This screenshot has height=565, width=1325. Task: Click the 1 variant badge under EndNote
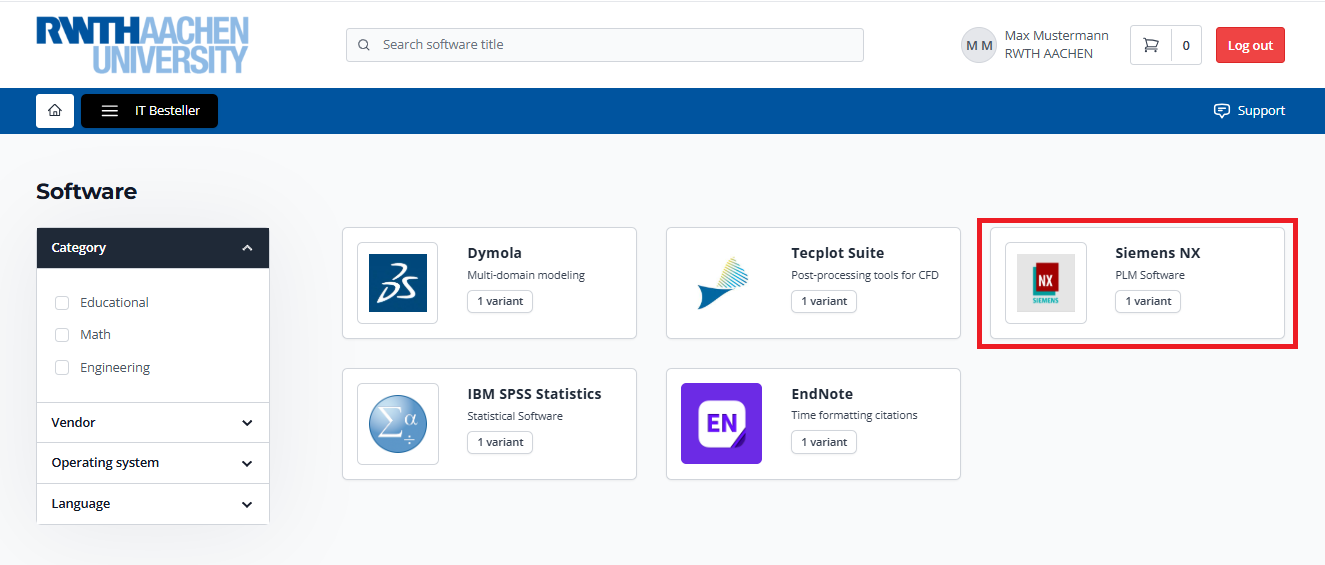tap(824, 442)
